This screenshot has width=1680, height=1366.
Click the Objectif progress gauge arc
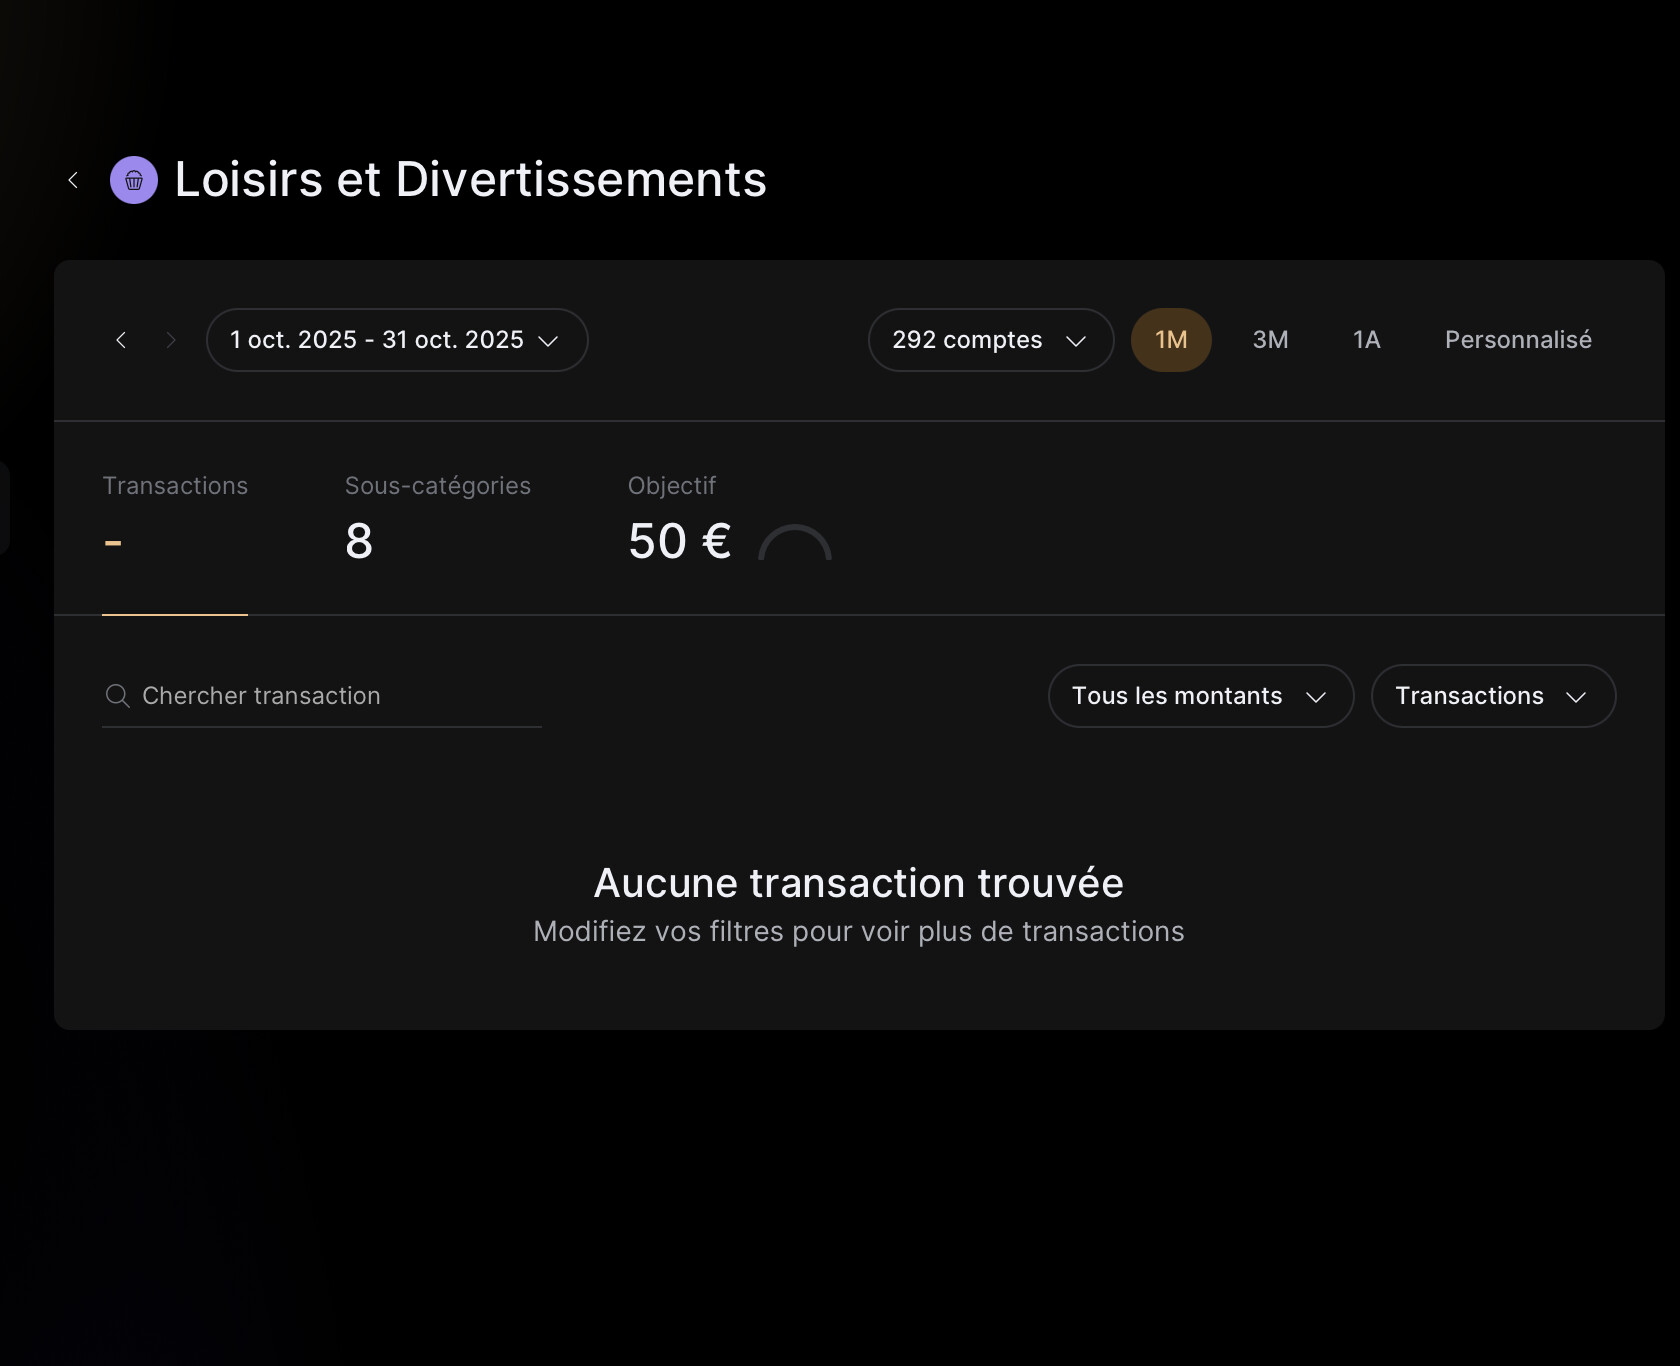point(795,543)
